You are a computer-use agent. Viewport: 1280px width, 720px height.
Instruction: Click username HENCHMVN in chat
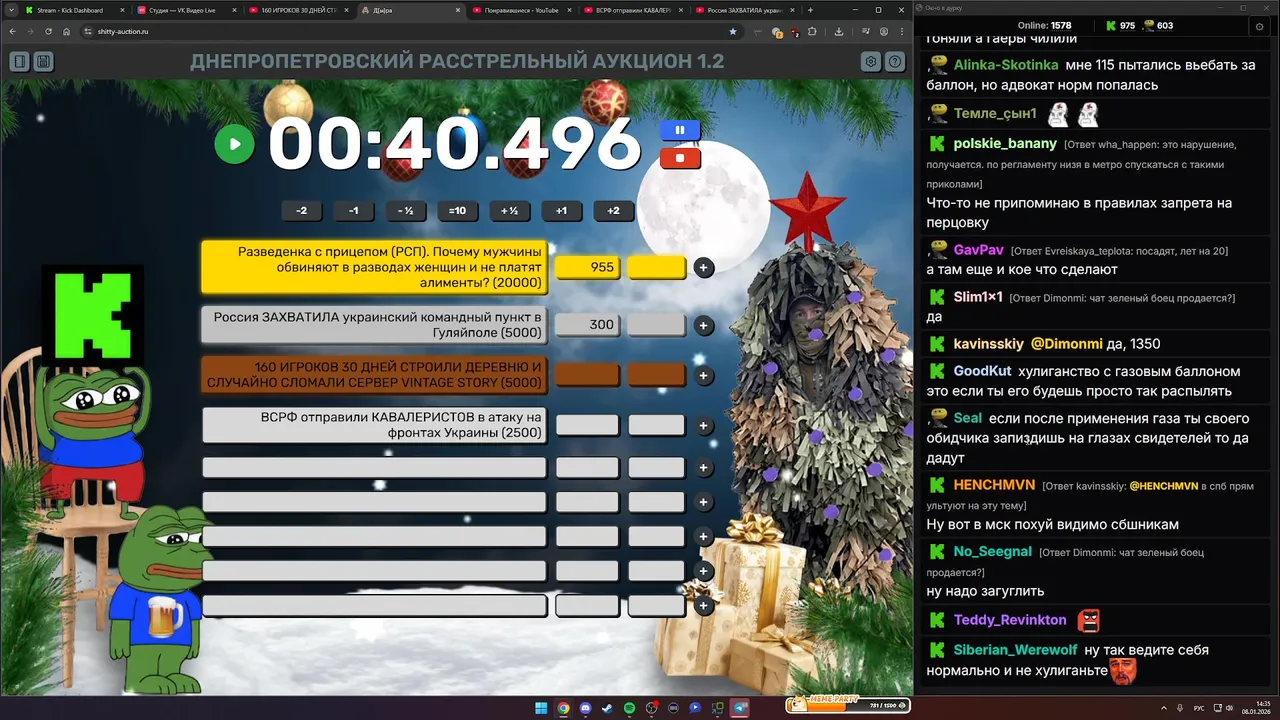pyautogui.click(x=994, y=485)
